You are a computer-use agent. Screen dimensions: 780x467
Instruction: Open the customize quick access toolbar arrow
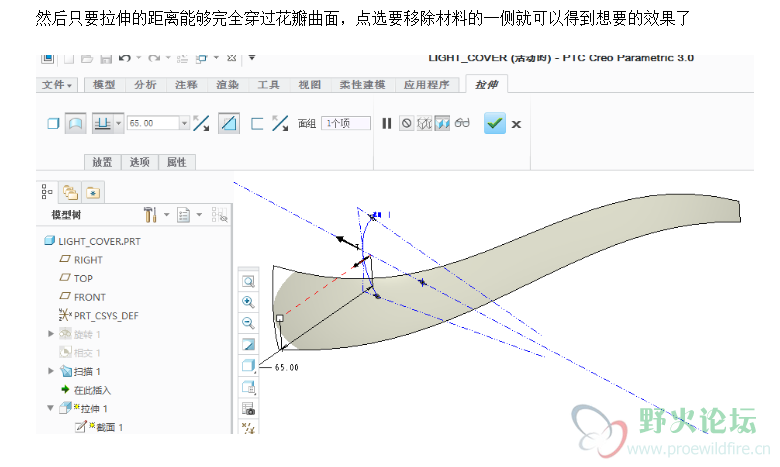[x=252, y=58]
